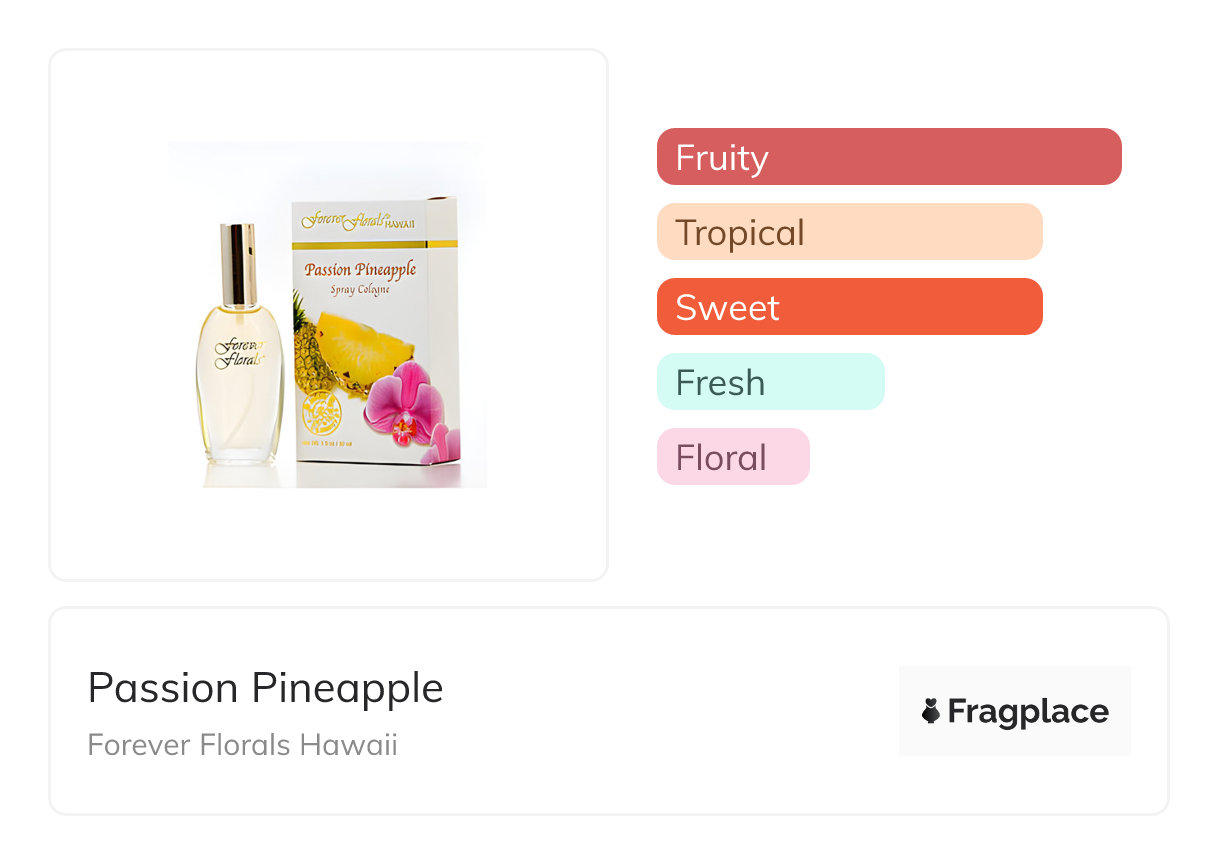Click the Fragplace wordmark text
This screenshot has height=864, width=1218.
click(x=1028, y=711)
